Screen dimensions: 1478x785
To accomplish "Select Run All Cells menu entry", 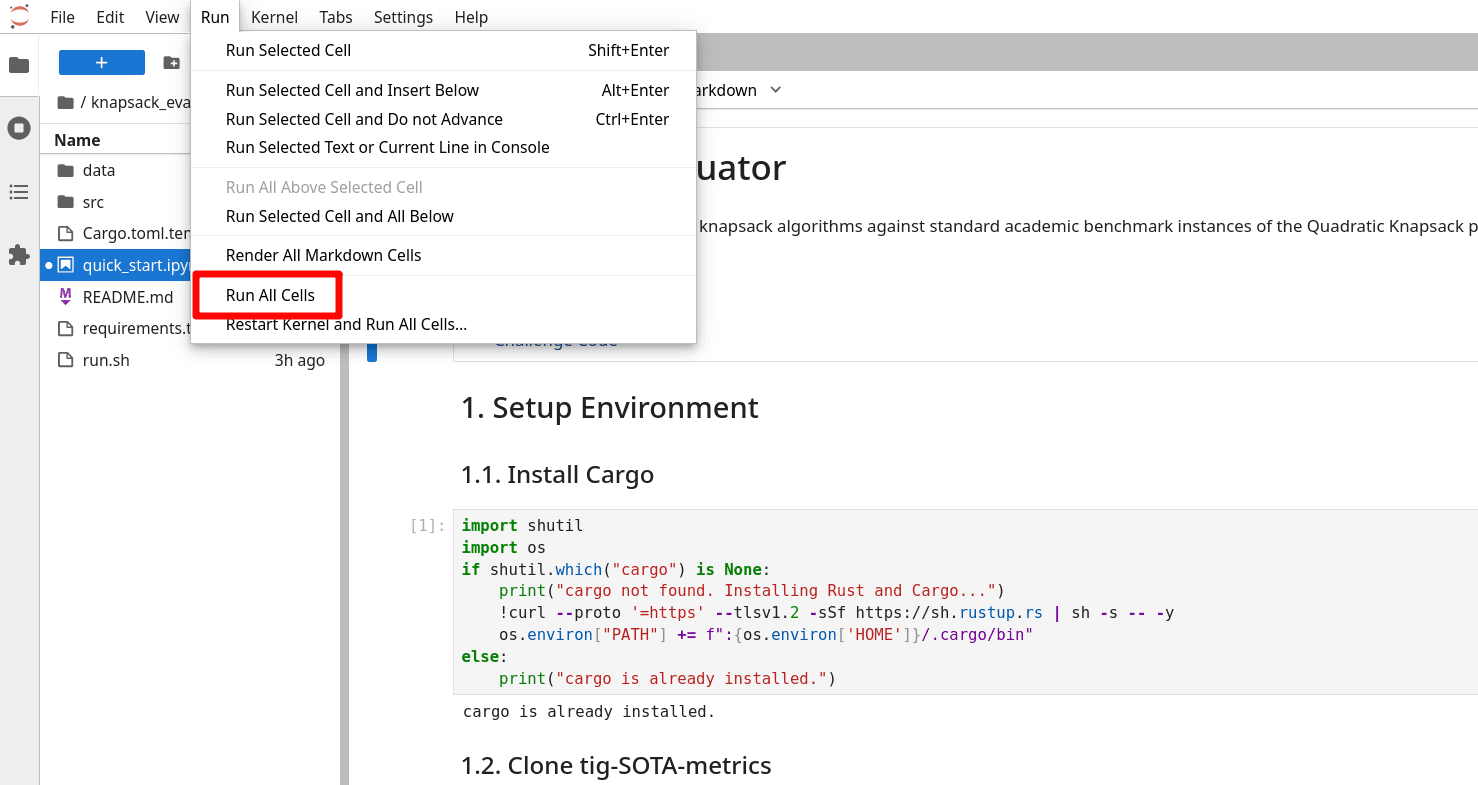I will pos(270,295).
